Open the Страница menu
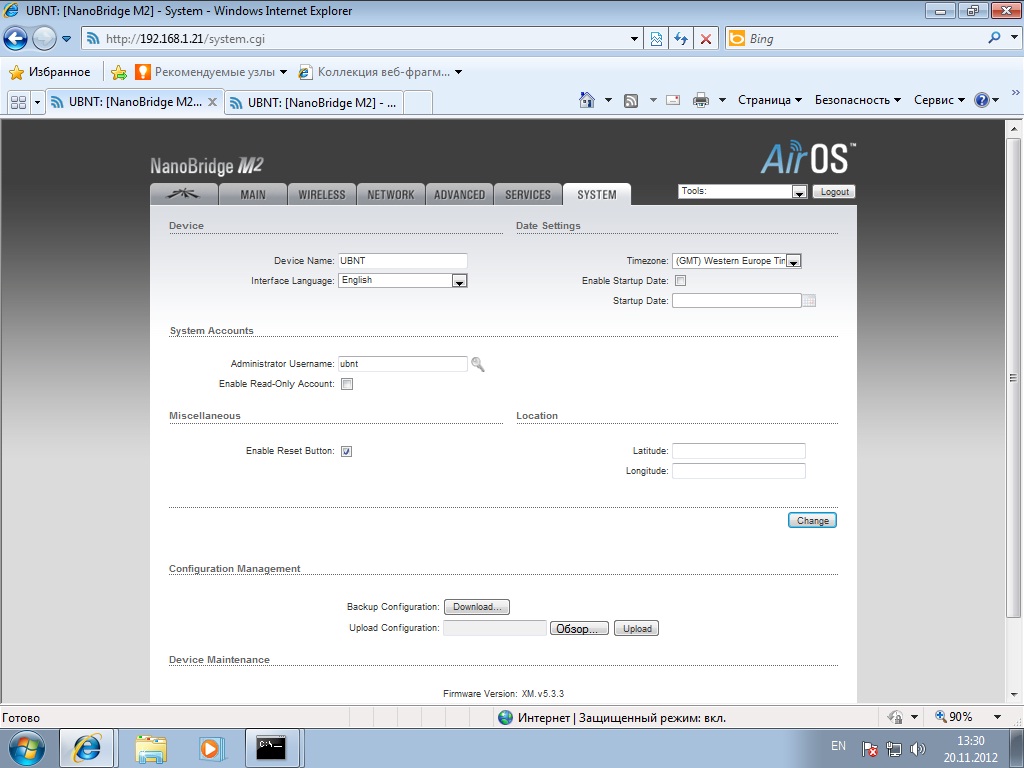The width and height of the screenshot is (1024, 768). coord(769,100)
